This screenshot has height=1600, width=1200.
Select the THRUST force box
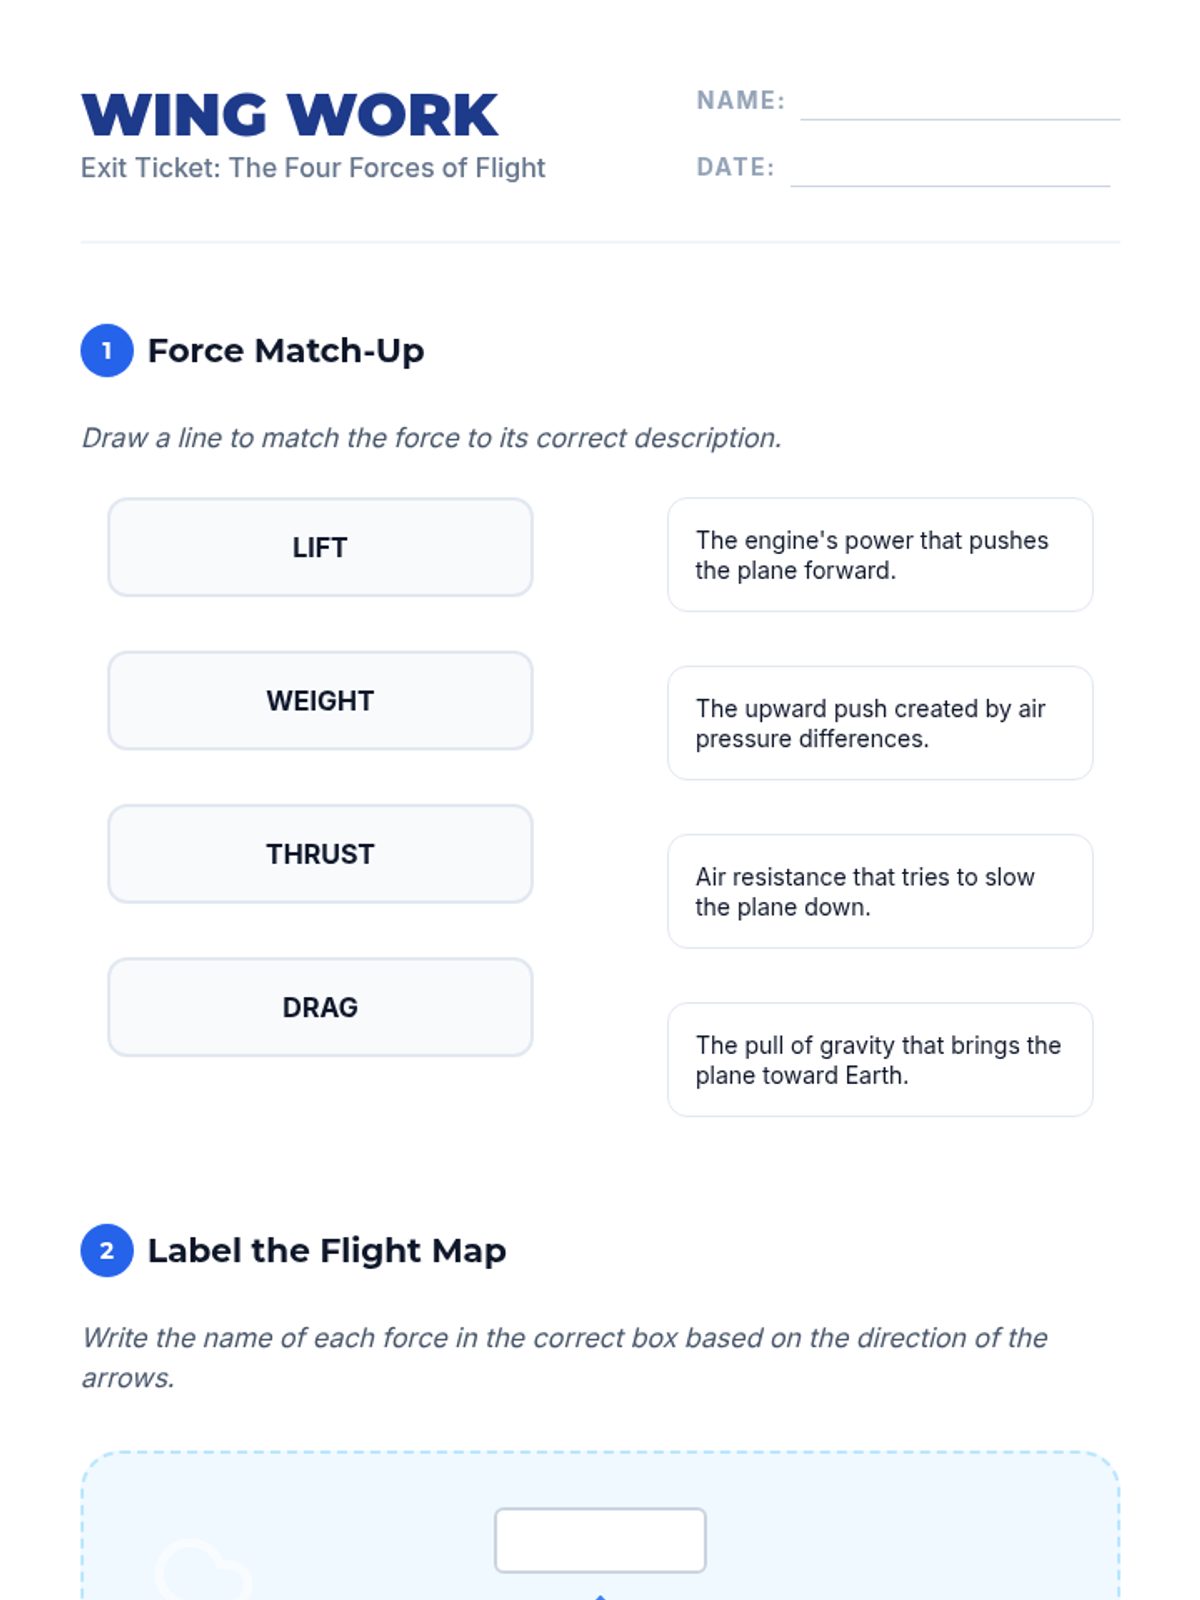coord(320,854)
